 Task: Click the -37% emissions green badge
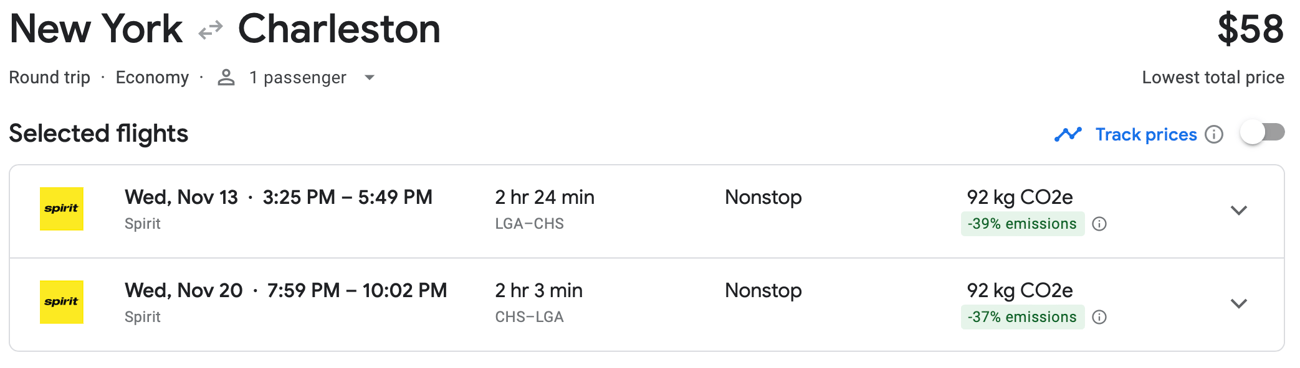[1022, 317]
